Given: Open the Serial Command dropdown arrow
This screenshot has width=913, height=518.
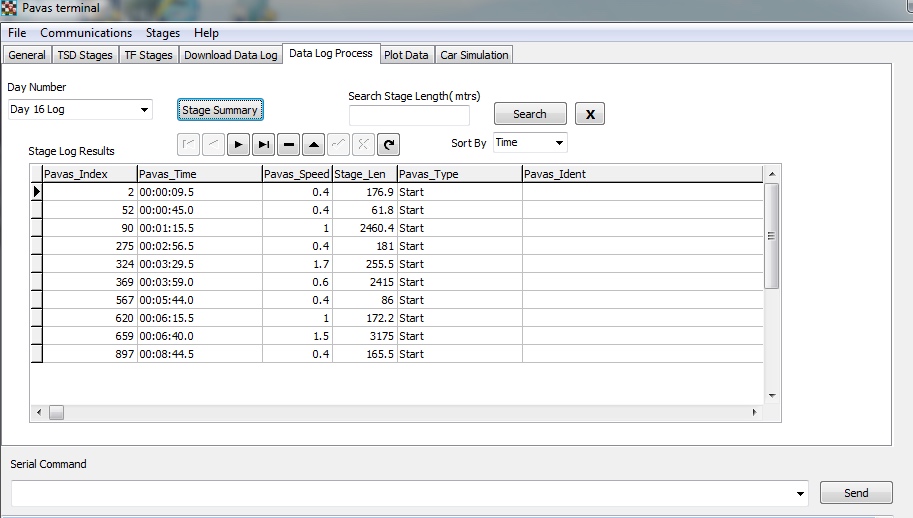Looking at the screenshot, I should [x=800, y=493].
